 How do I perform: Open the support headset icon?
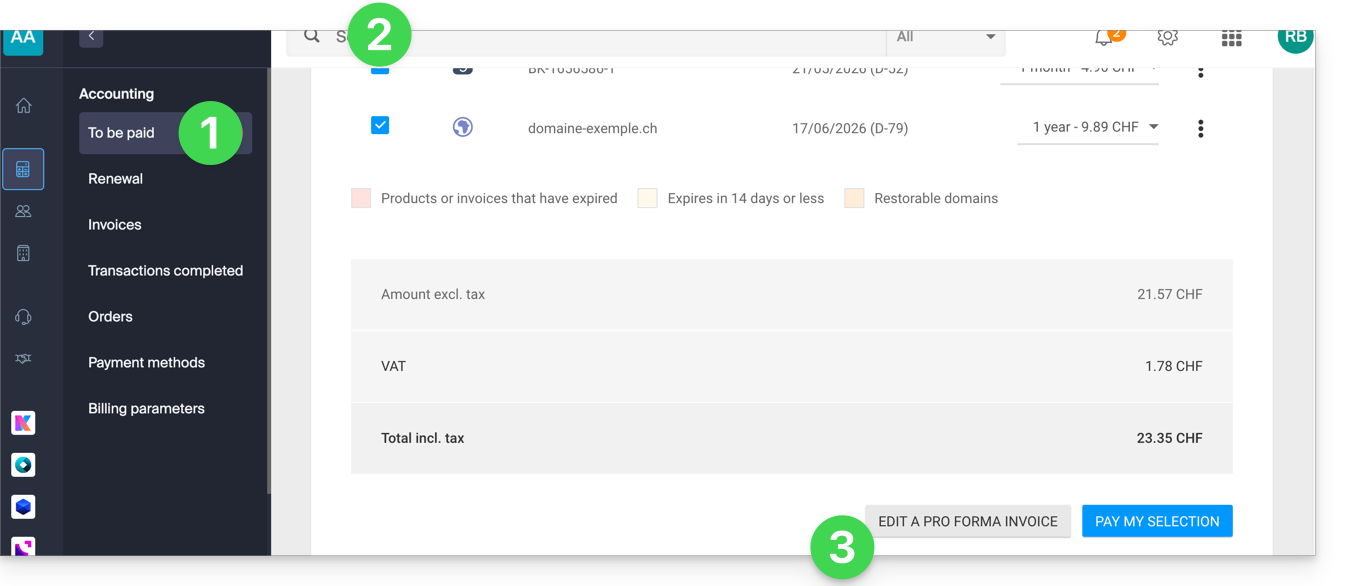(x=23, y=317)
